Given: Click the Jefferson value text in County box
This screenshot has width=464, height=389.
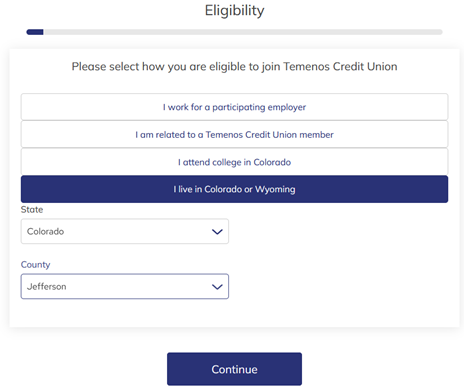Looking at the screenshot, I should [x=46, y=286].
